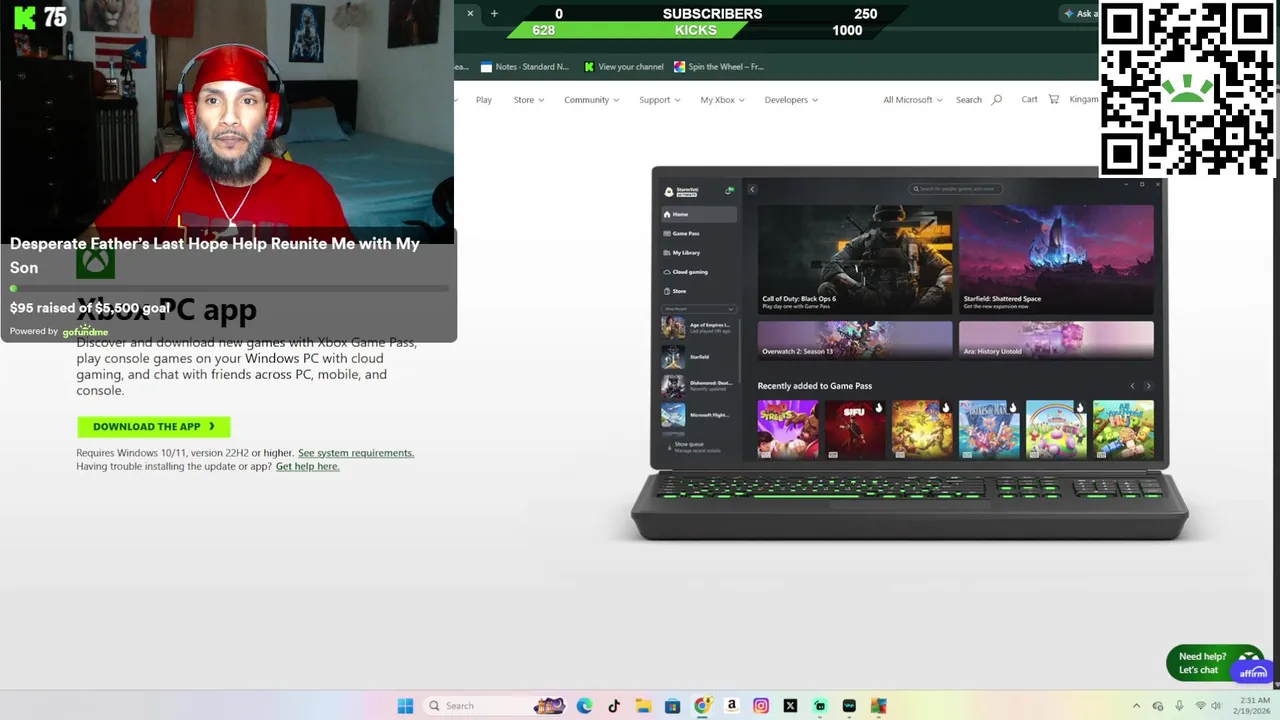Click the microphone icon in system tray
1280x720 pixels.
click(x=1179, y=706)
